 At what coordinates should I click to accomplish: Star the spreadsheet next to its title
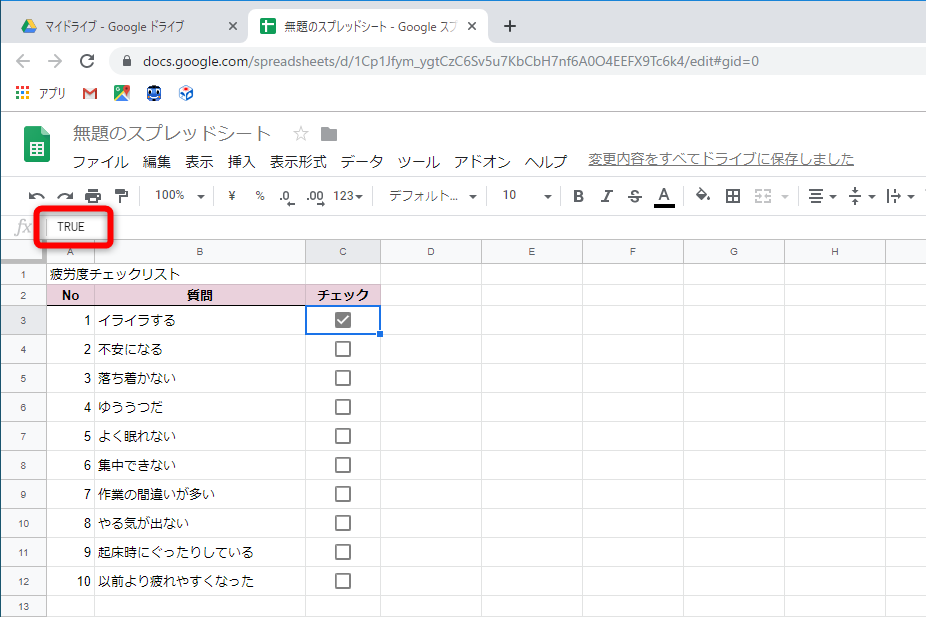tap(300, 131)
